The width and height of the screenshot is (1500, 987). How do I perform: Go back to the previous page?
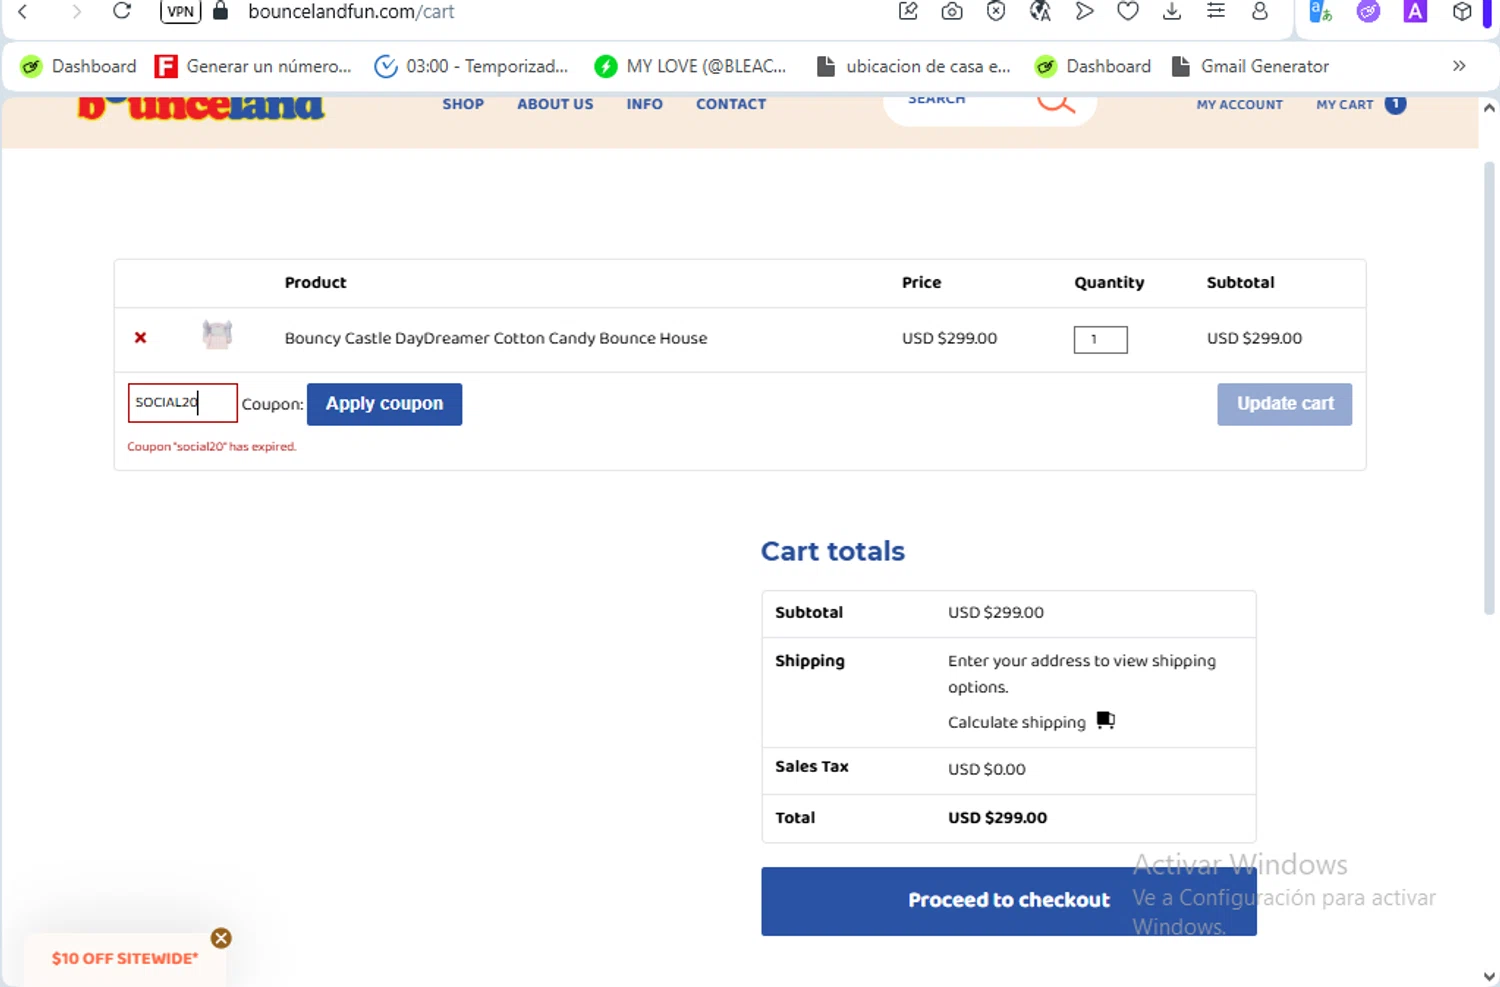pos(23,12)
